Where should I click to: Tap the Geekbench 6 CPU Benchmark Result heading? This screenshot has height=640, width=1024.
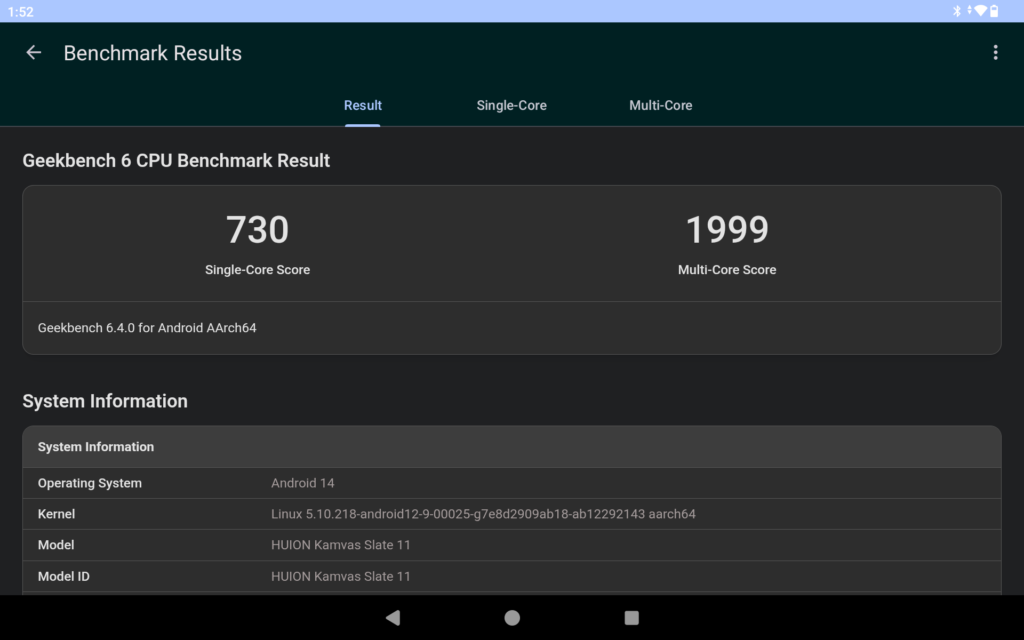click(176, 161)
